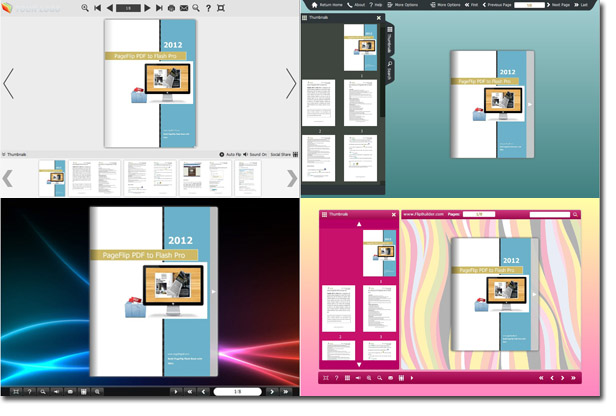Toggle sound speaker in black viewer toolbar
The height and width of the screenshot is (416, 616).
click(56, 391)
